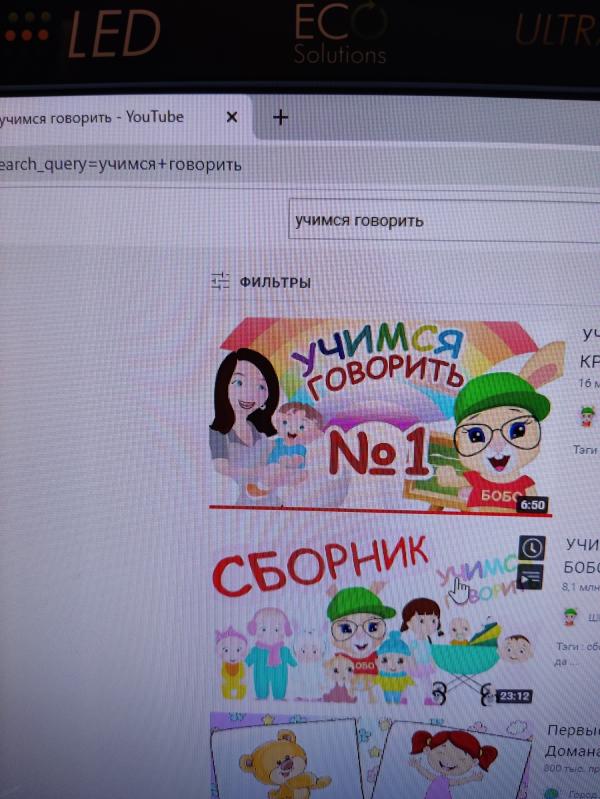
Task: Open the 'Учимся говорить №1' video thumbnail
Action: tap(381, 414)
